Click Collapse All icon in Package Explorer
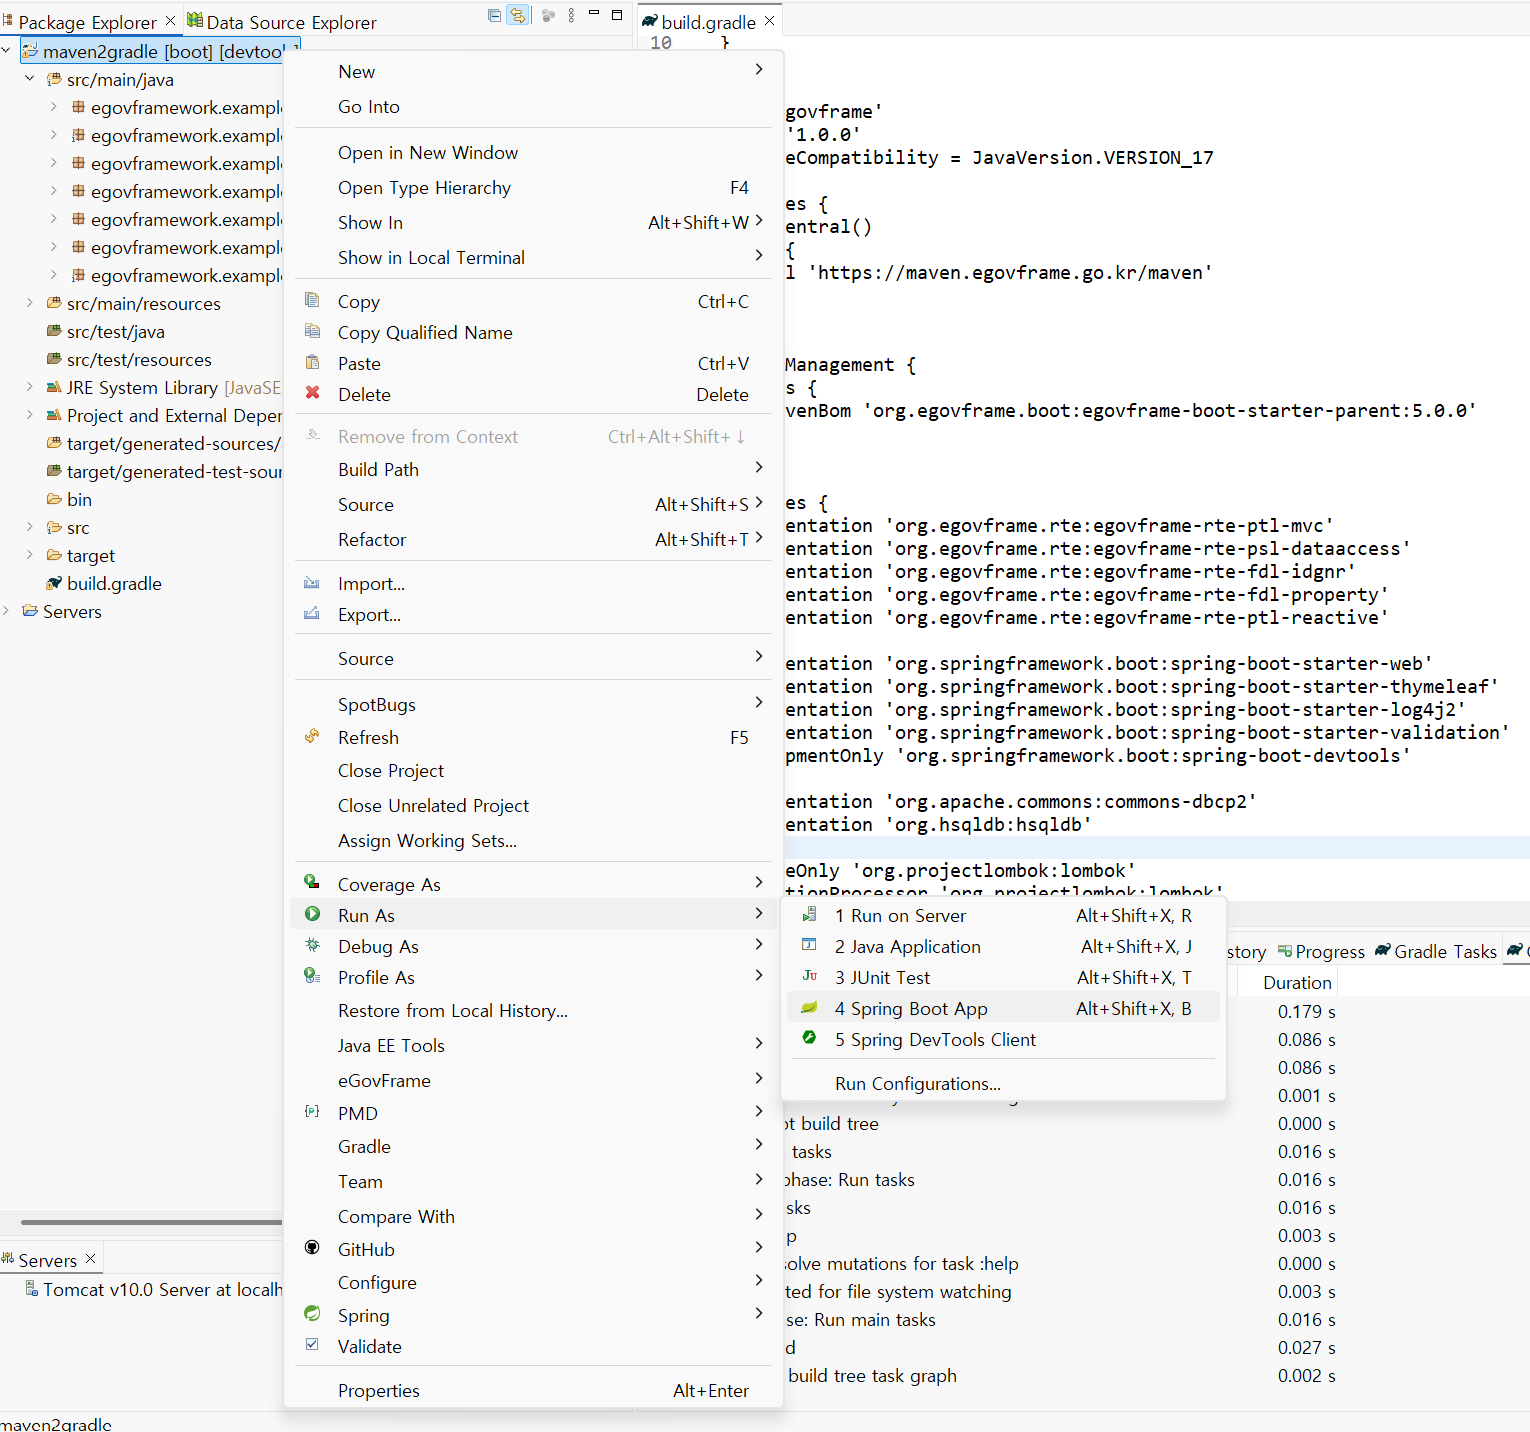 494,15
